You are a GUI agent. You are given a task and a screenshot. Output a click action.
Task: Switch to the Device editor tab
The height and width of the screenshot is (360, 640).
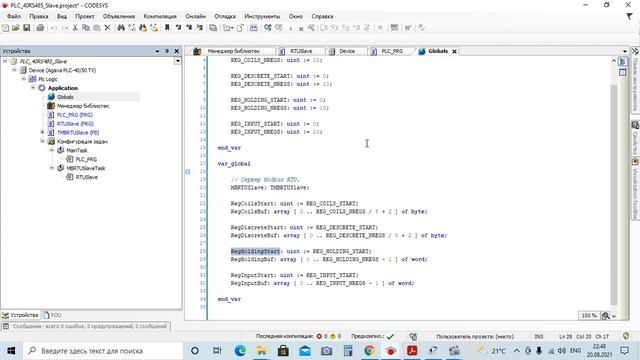[347, 51]
